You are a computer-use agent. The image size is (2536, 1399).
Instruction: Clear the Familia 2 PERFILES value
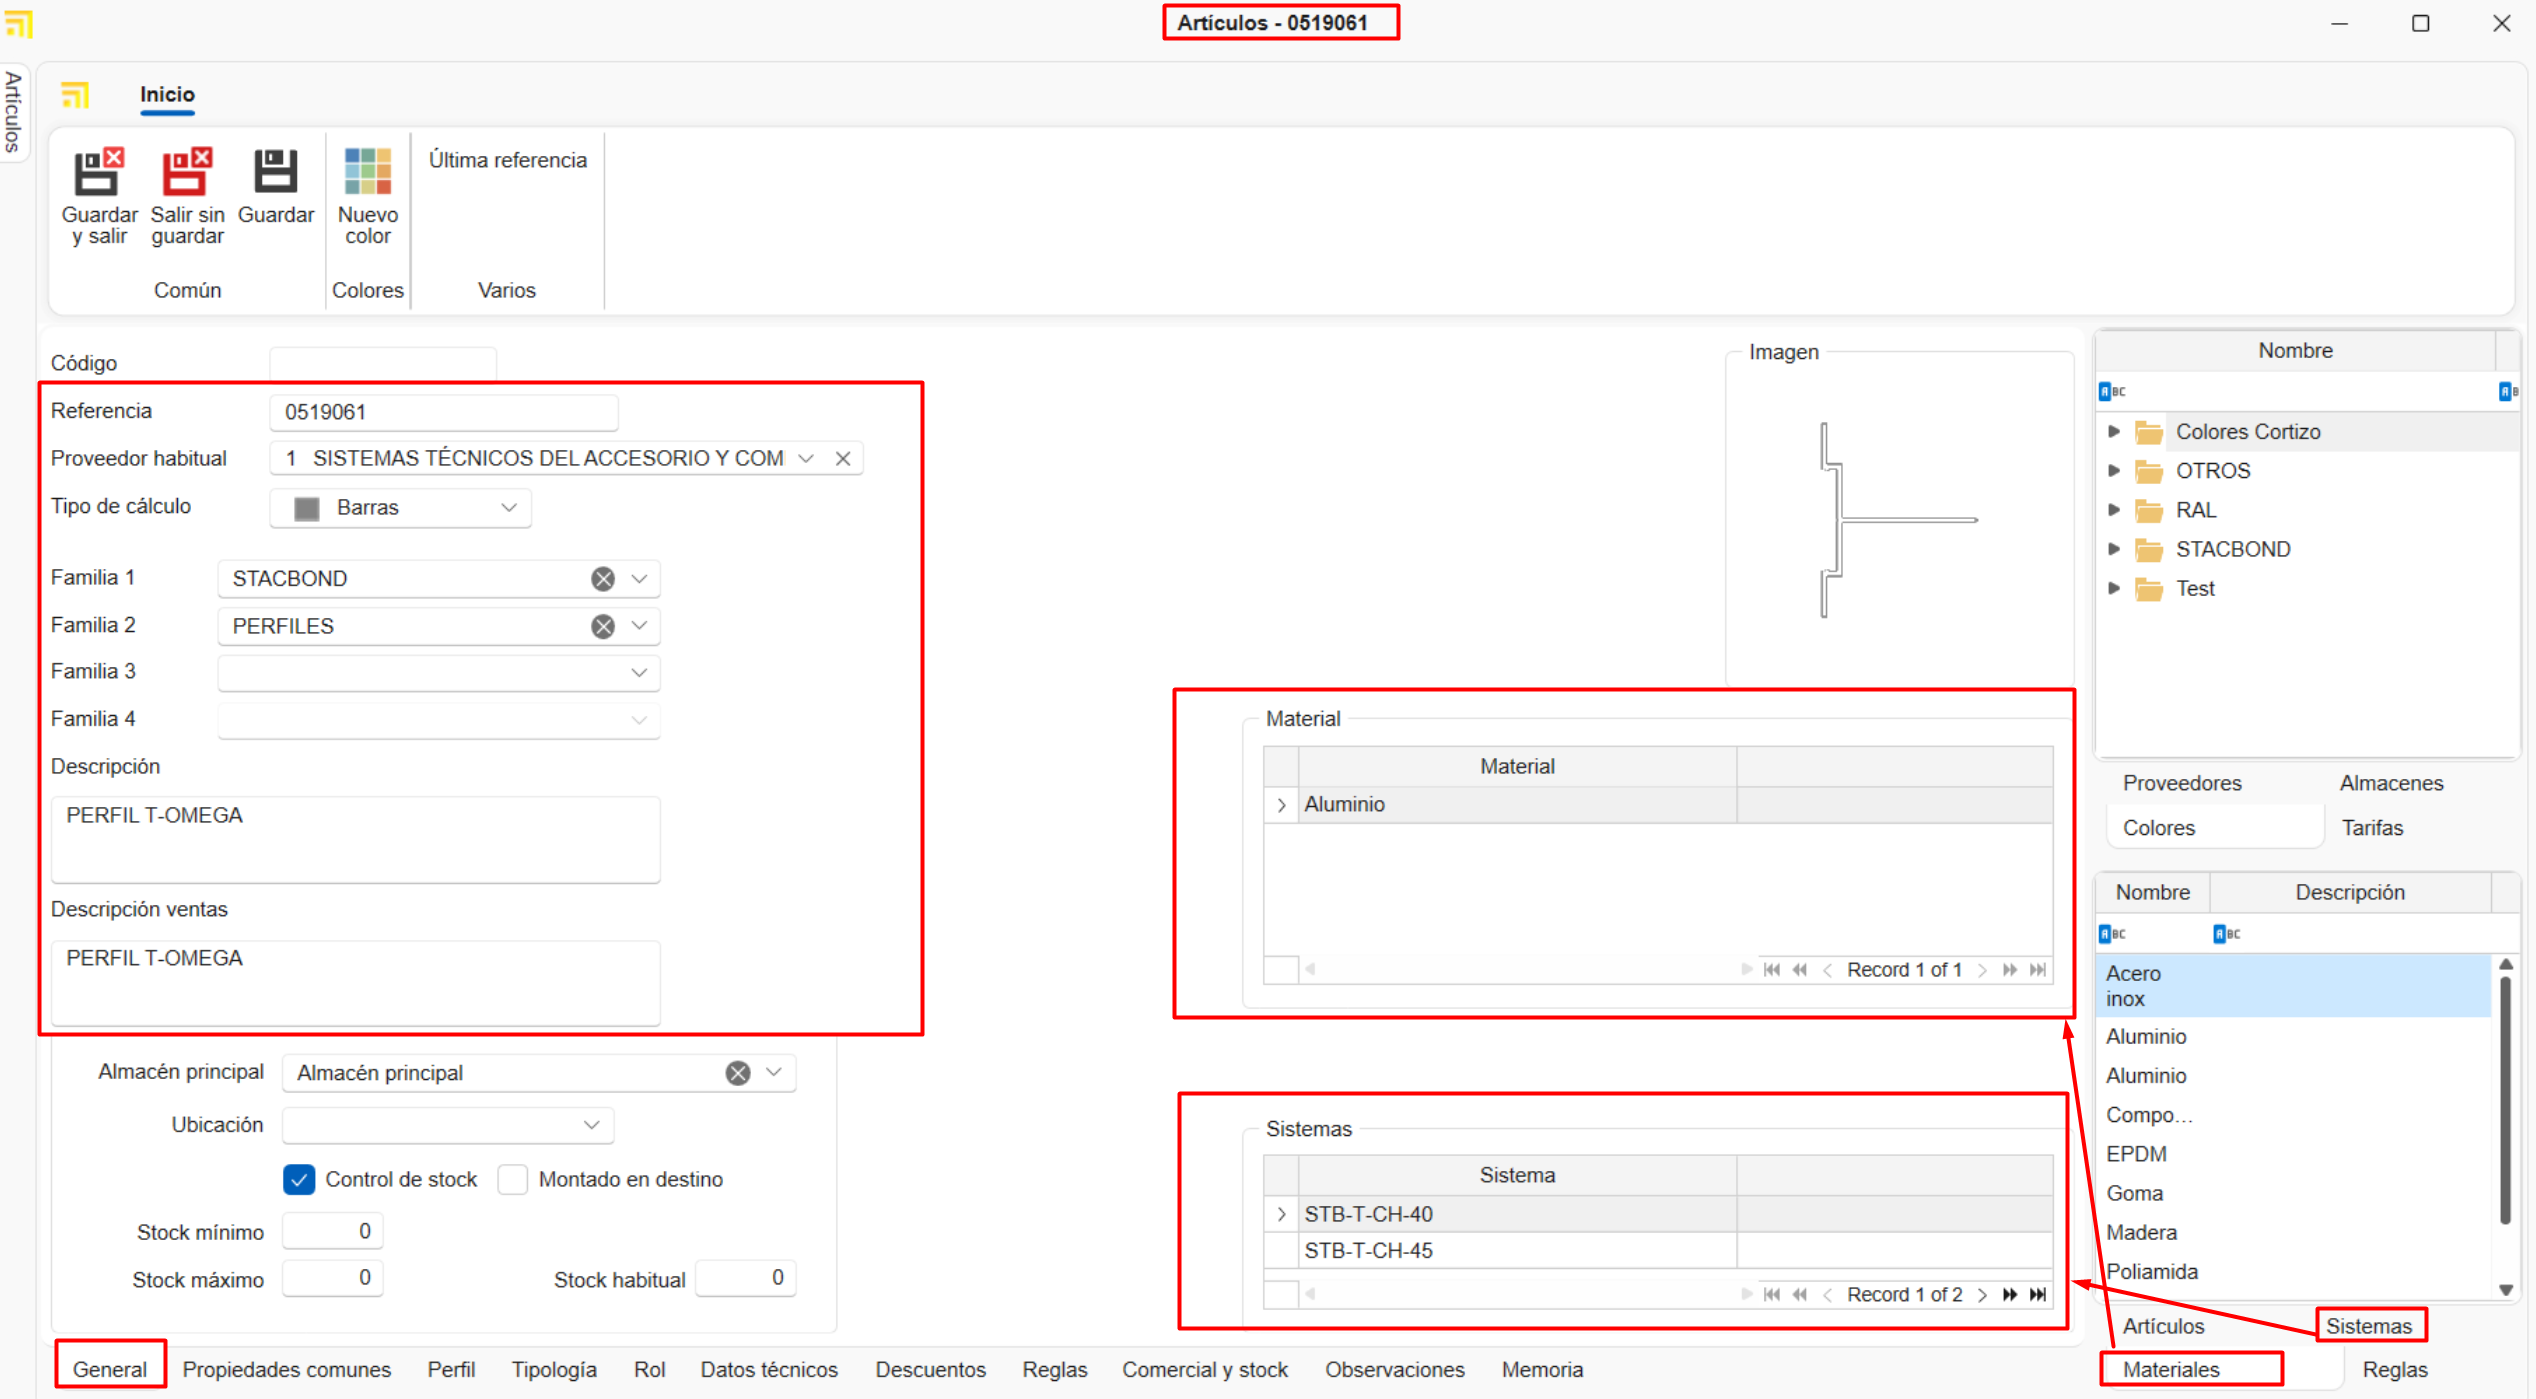click(x=602, y=626)
